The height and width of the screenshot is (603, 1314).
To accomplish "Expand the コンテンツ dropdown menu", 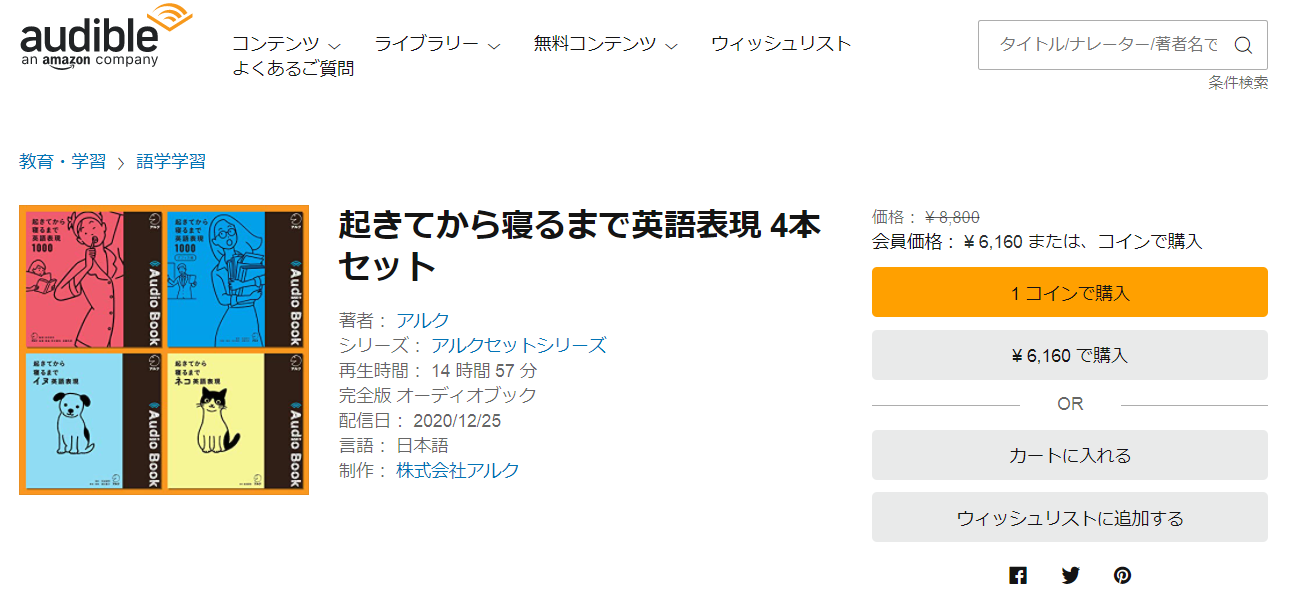I will tap(286, 44).
